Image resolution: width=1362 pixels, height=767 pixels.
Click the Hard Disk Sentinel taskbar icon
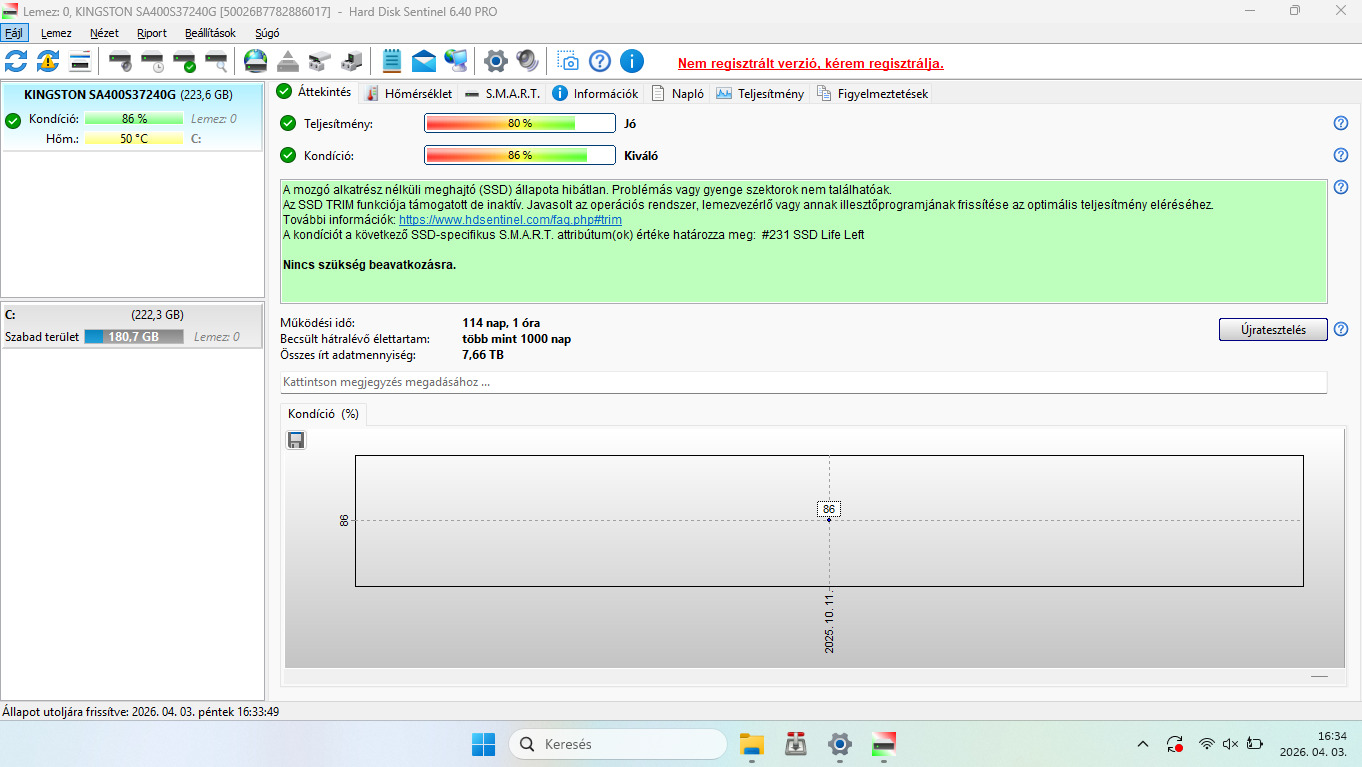pyautogui.click(x=884, y=744)
